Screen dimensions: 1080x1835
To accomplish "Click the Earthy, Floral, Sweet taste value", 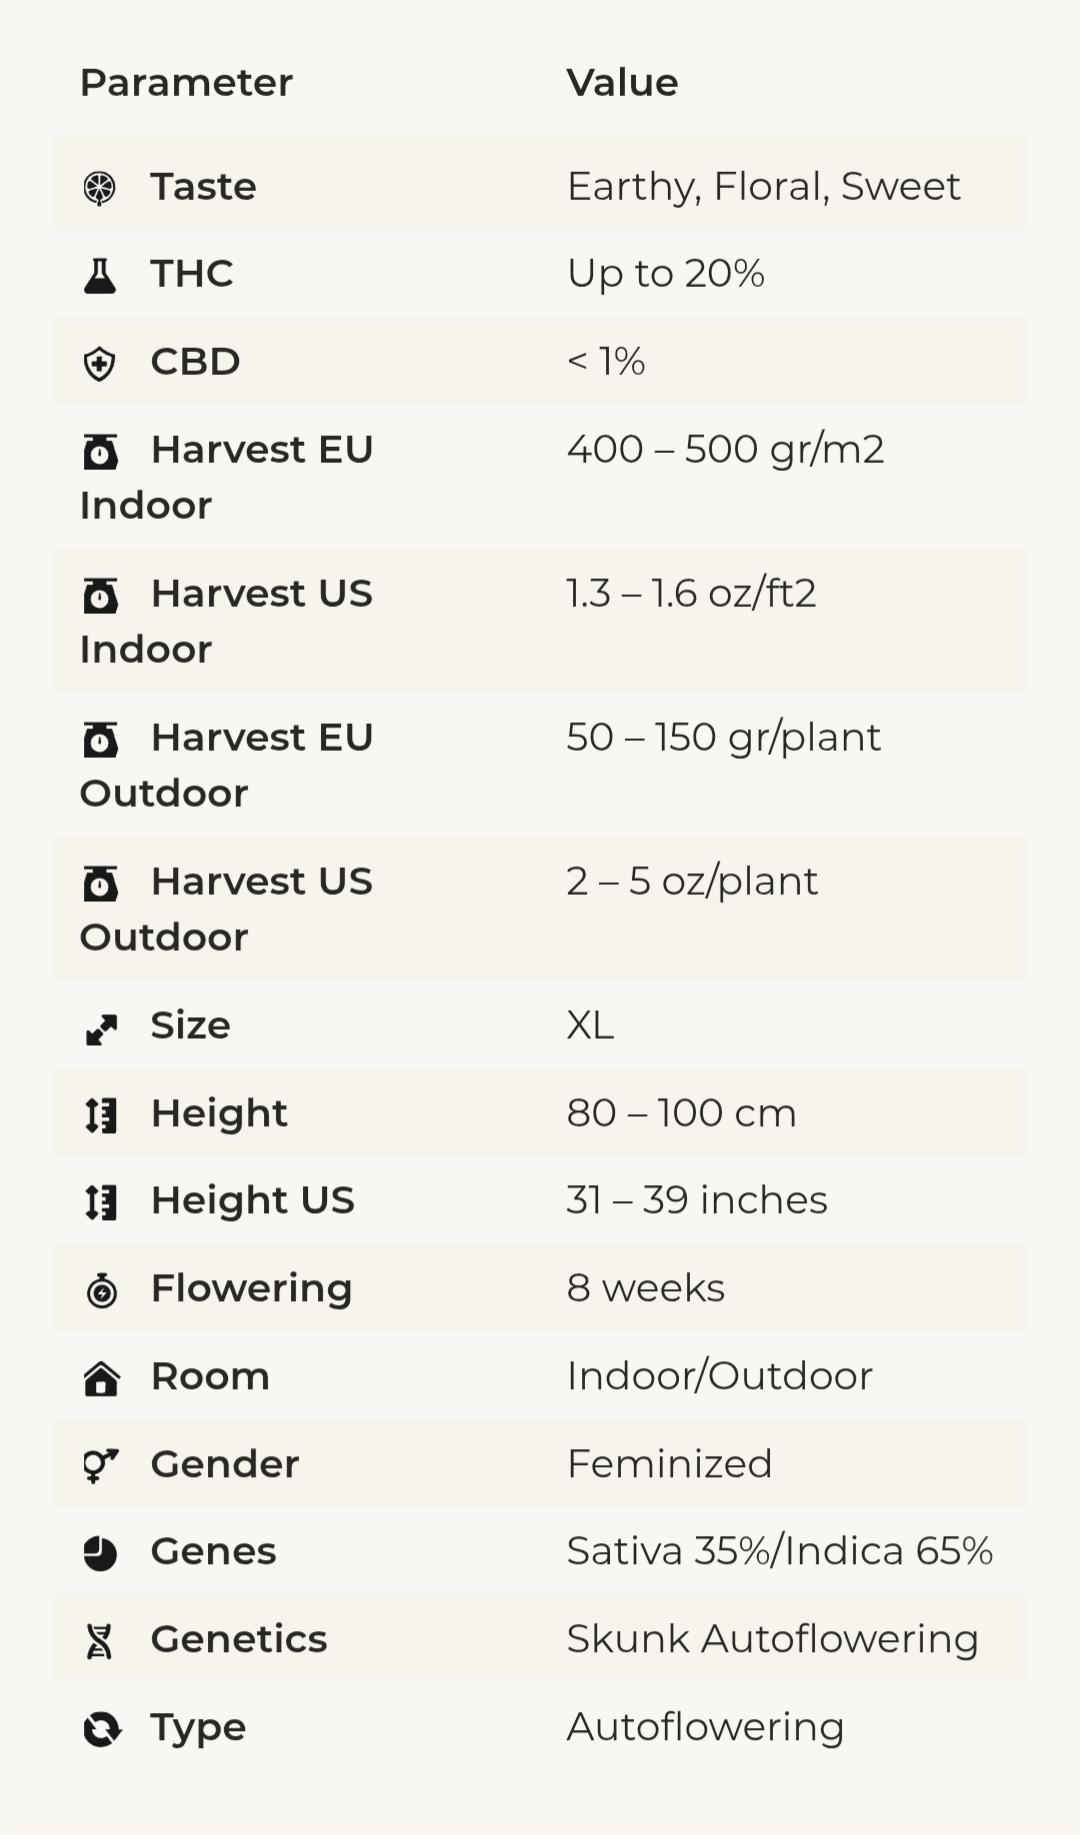I will [x=763, y=187].
